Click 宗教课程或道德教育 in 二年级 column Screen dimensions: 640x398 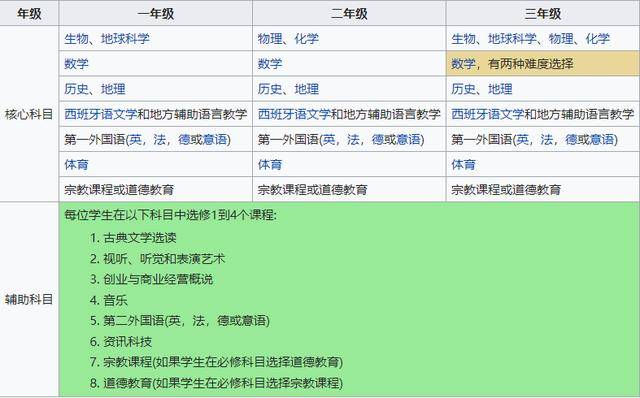[313, 190]
